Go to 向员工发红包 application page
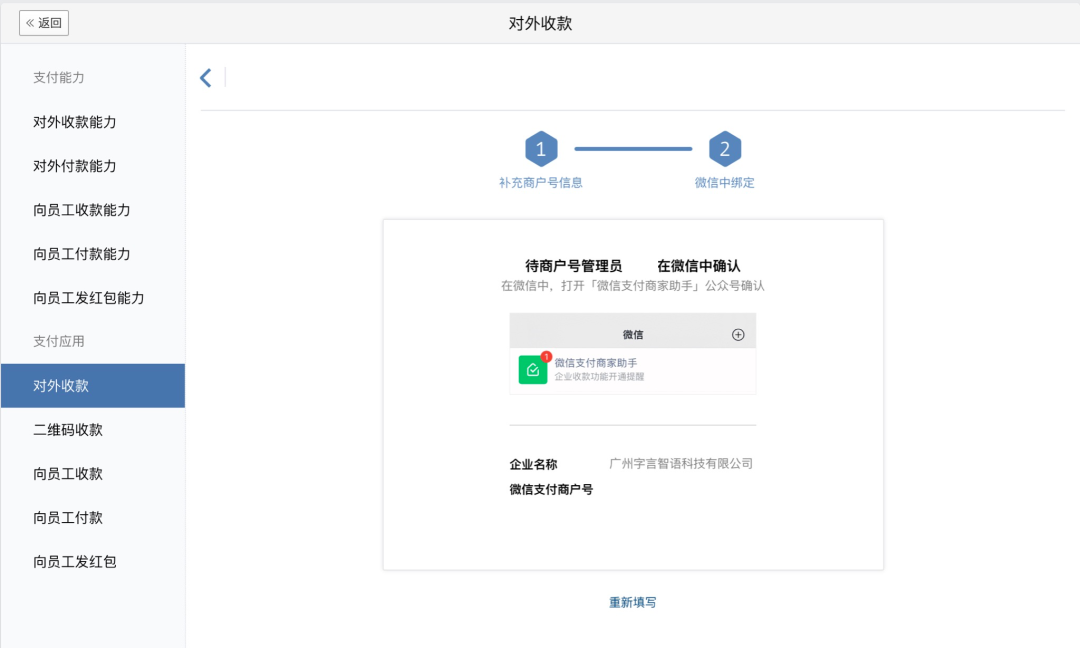 tap(75, 562)
